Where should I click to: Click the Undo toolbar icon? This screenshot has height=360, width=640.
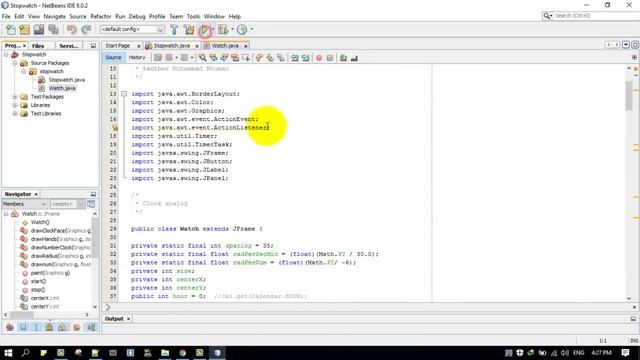click(72, 29)
